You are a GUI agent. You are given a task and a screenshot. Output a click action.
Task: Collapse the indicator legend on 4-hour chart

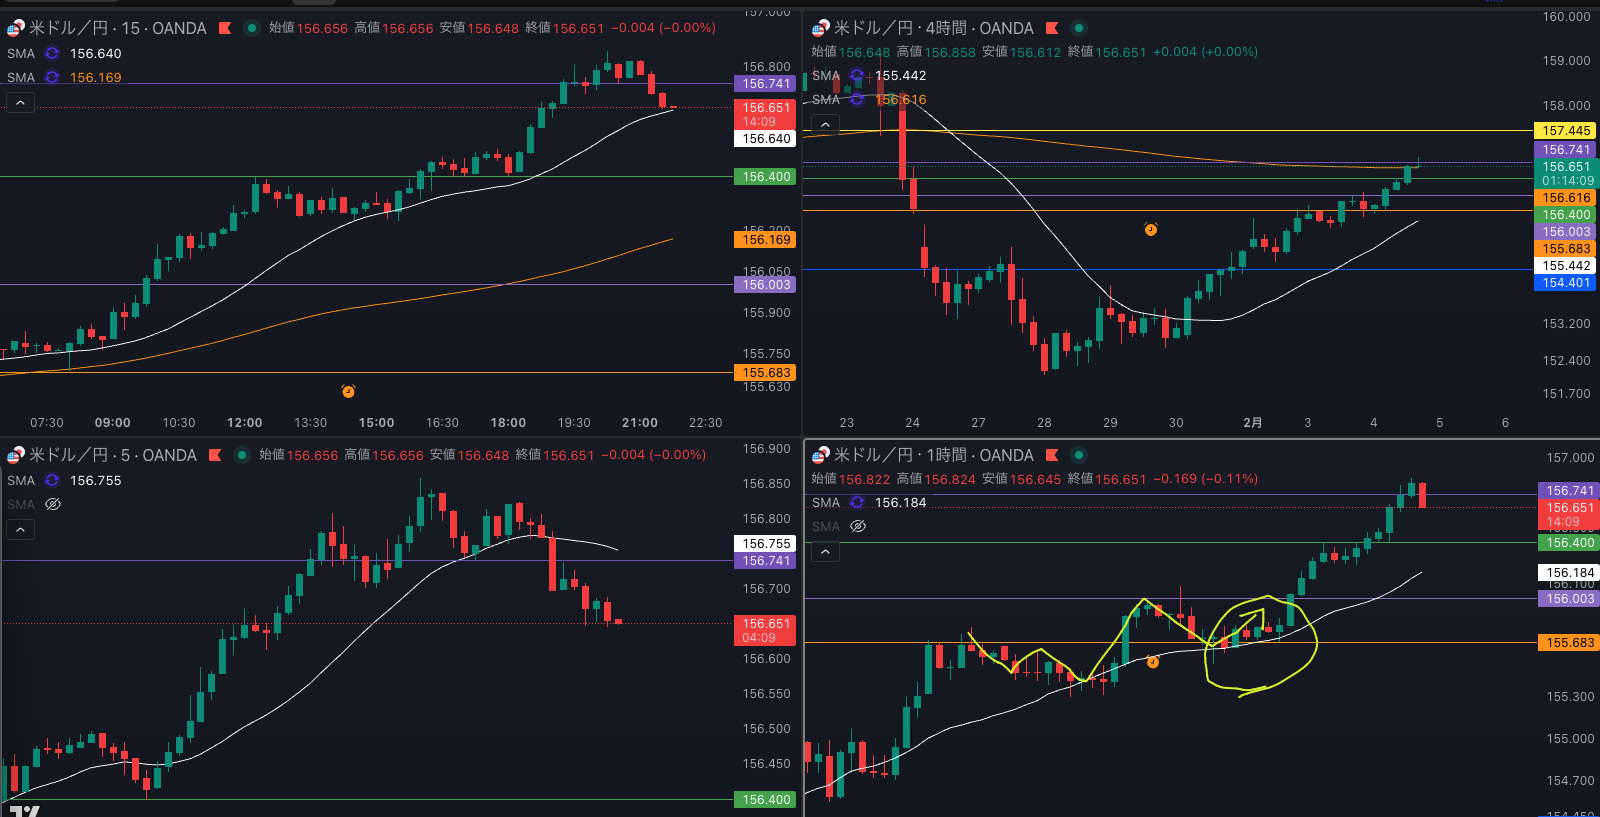coord(825,124)
